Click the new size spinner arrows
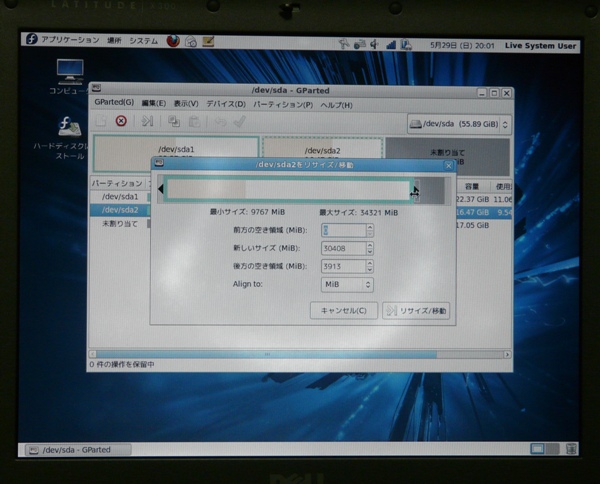The image size is (600, 484). pos(370,248)
